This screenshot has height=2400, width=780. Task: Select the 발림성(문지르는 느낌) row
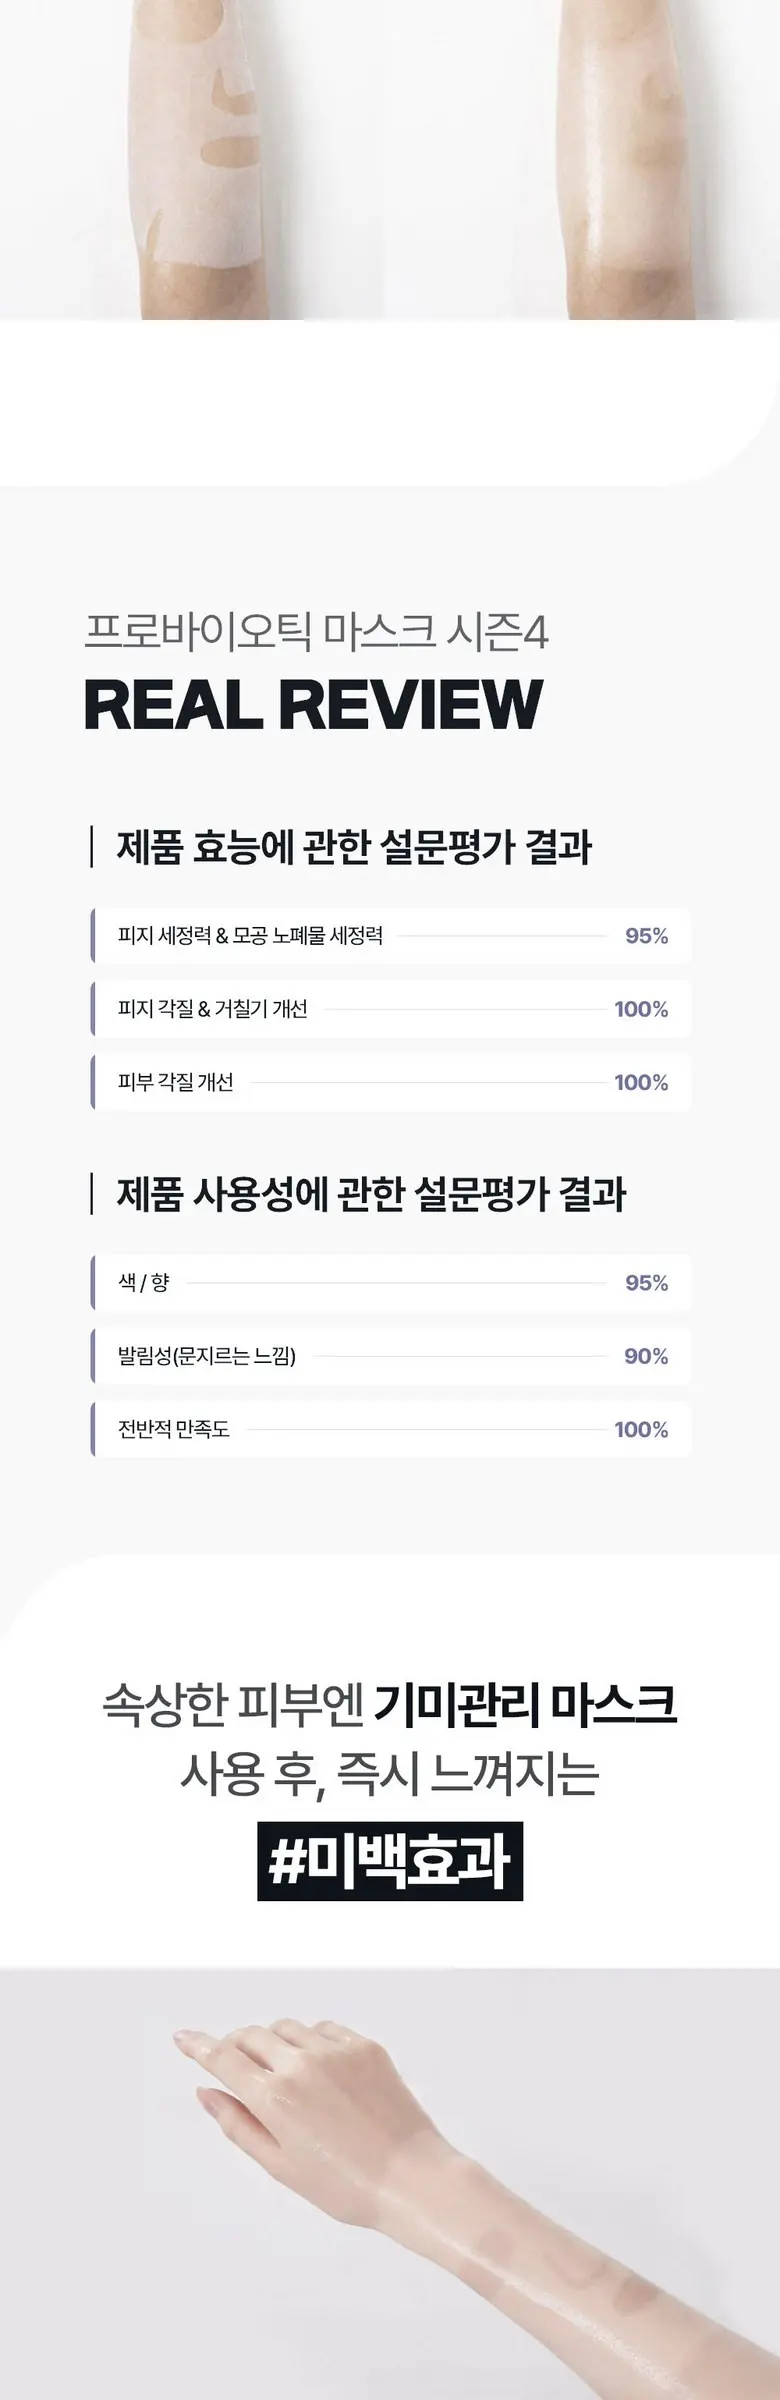(391, 1356)
